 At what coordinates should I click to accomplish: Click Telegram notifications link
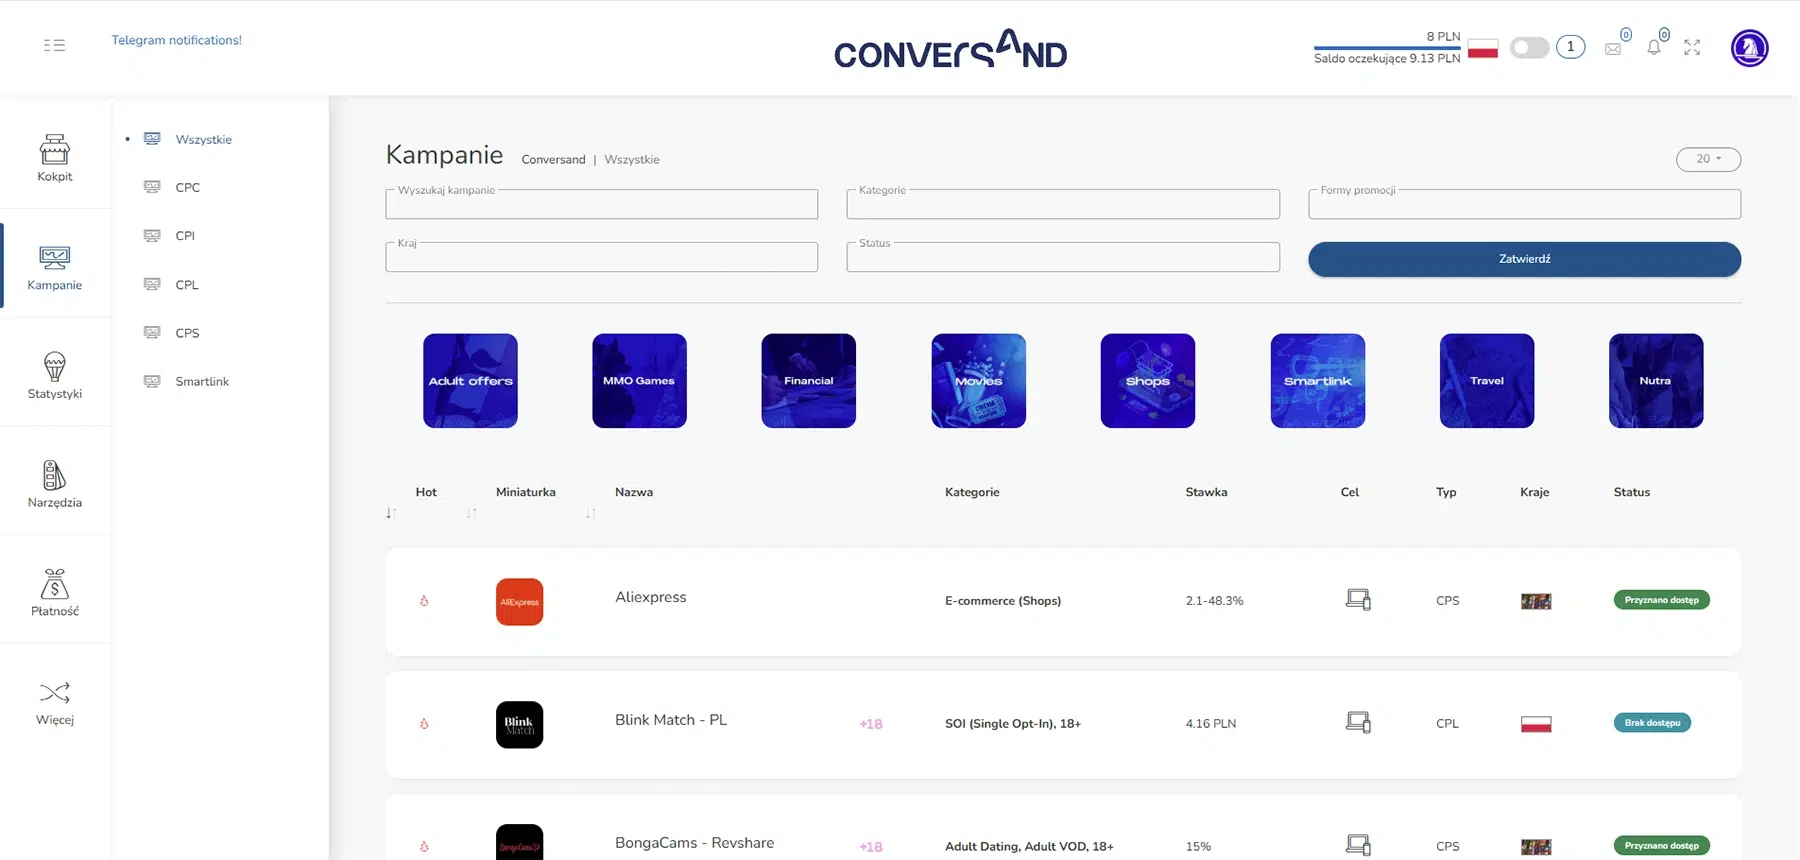(x=176, y=40)
